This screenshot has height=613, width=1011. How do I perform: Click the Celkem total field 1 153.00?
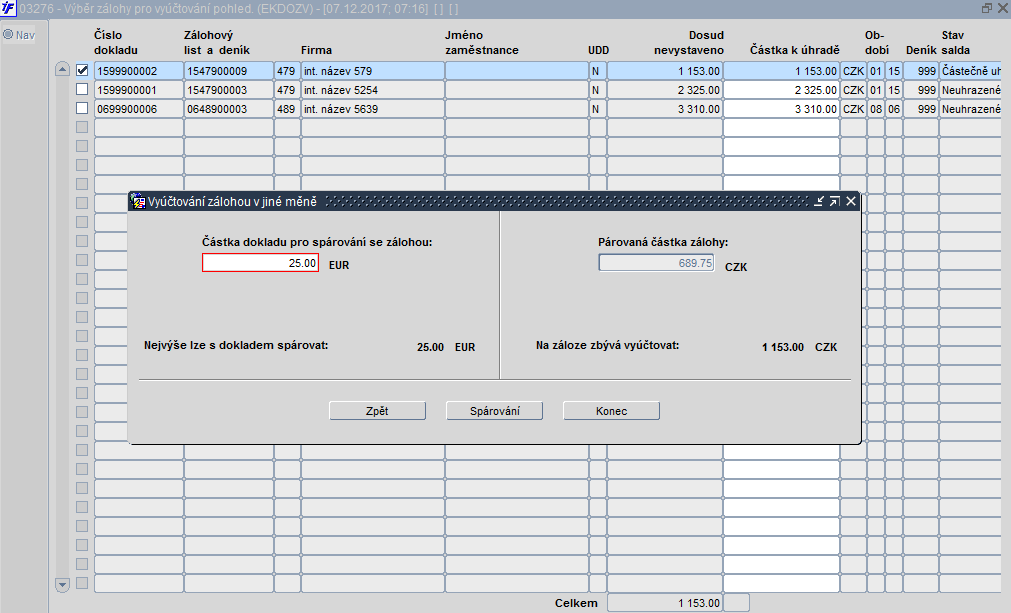[x=665, y=603]
